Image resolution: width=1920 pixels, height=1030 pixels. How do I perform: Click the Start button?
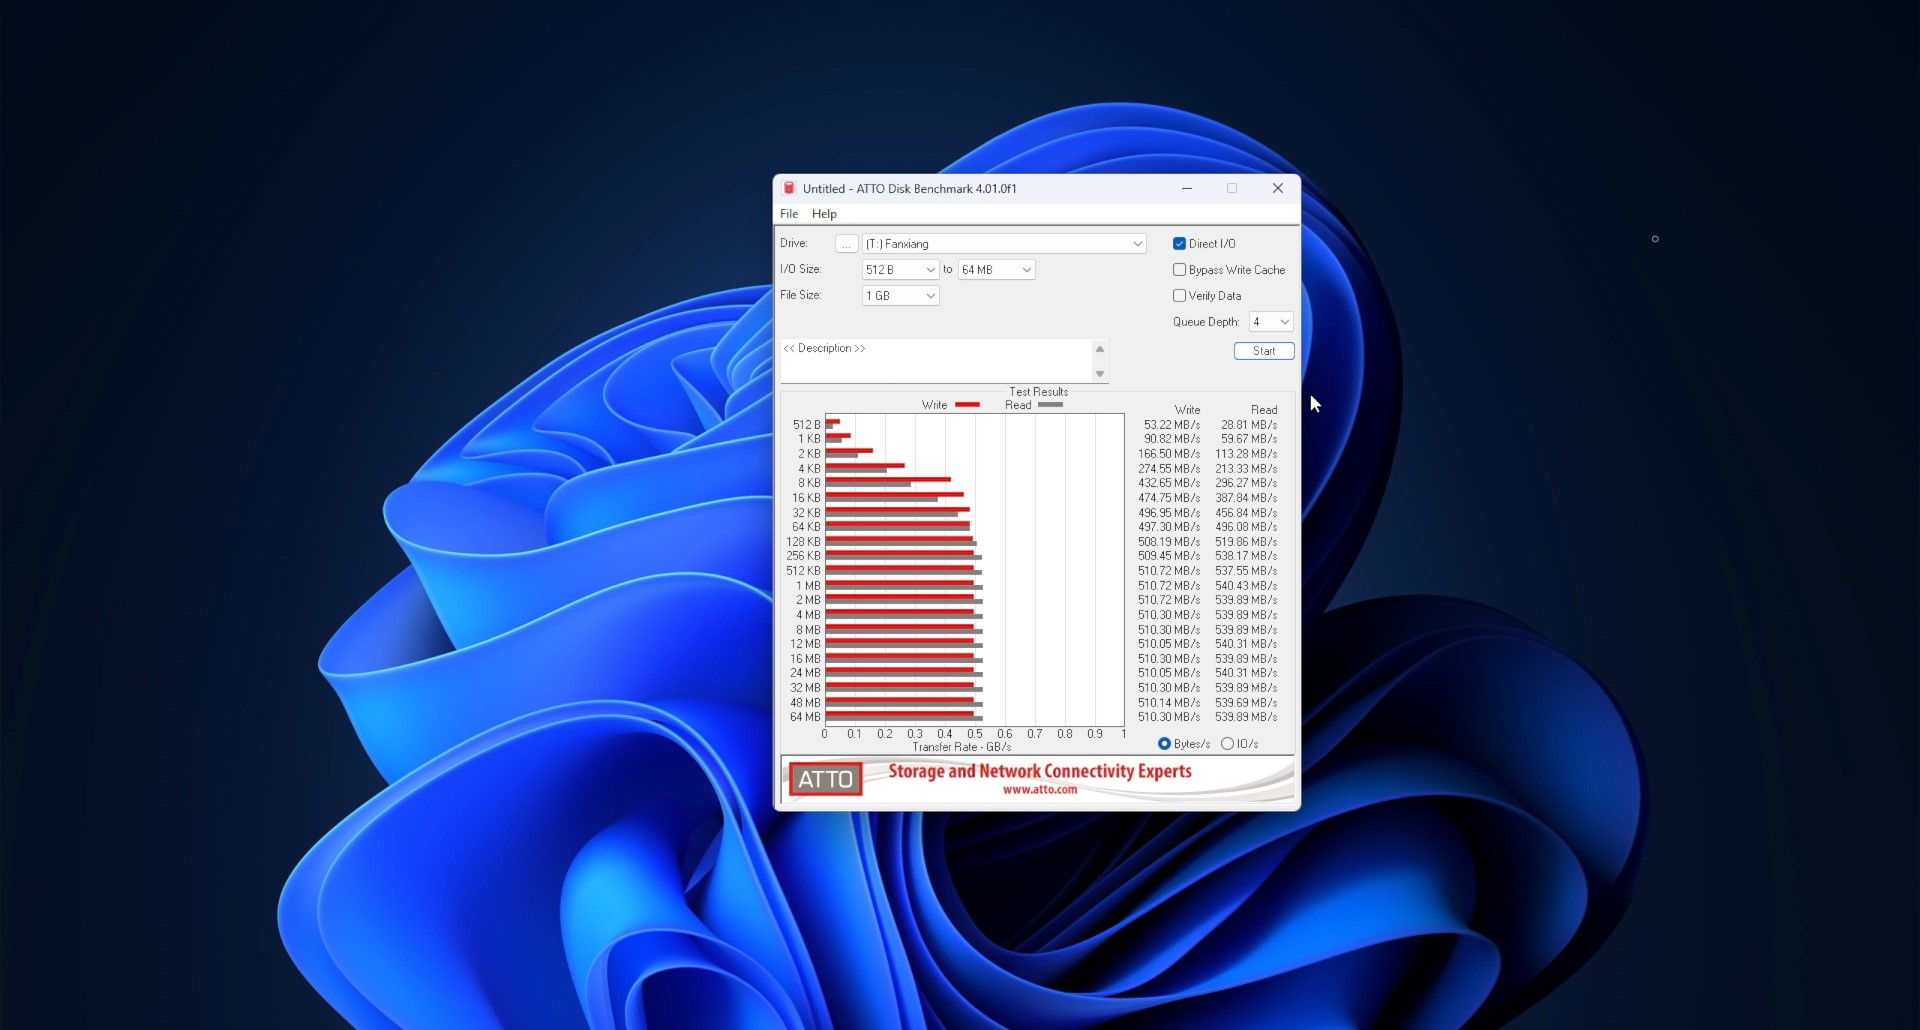click(1264, 351)
